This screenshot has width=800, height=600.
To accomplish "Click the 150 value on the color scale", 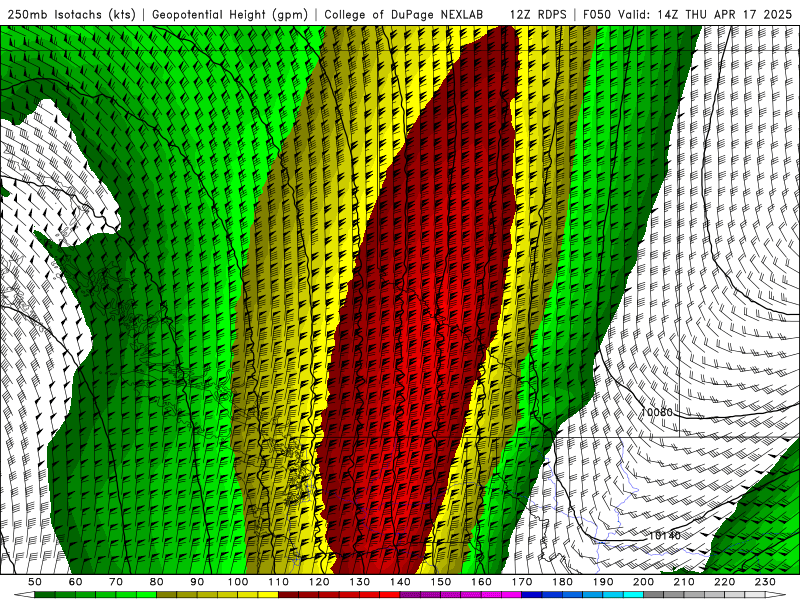I will click(x=441, y=582).
